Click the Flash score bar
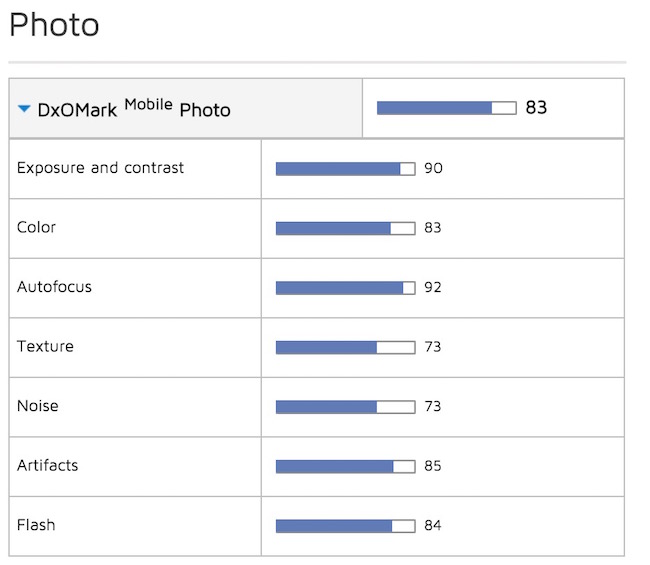Screen dimensions: 650x565 (x=345, y=526)
